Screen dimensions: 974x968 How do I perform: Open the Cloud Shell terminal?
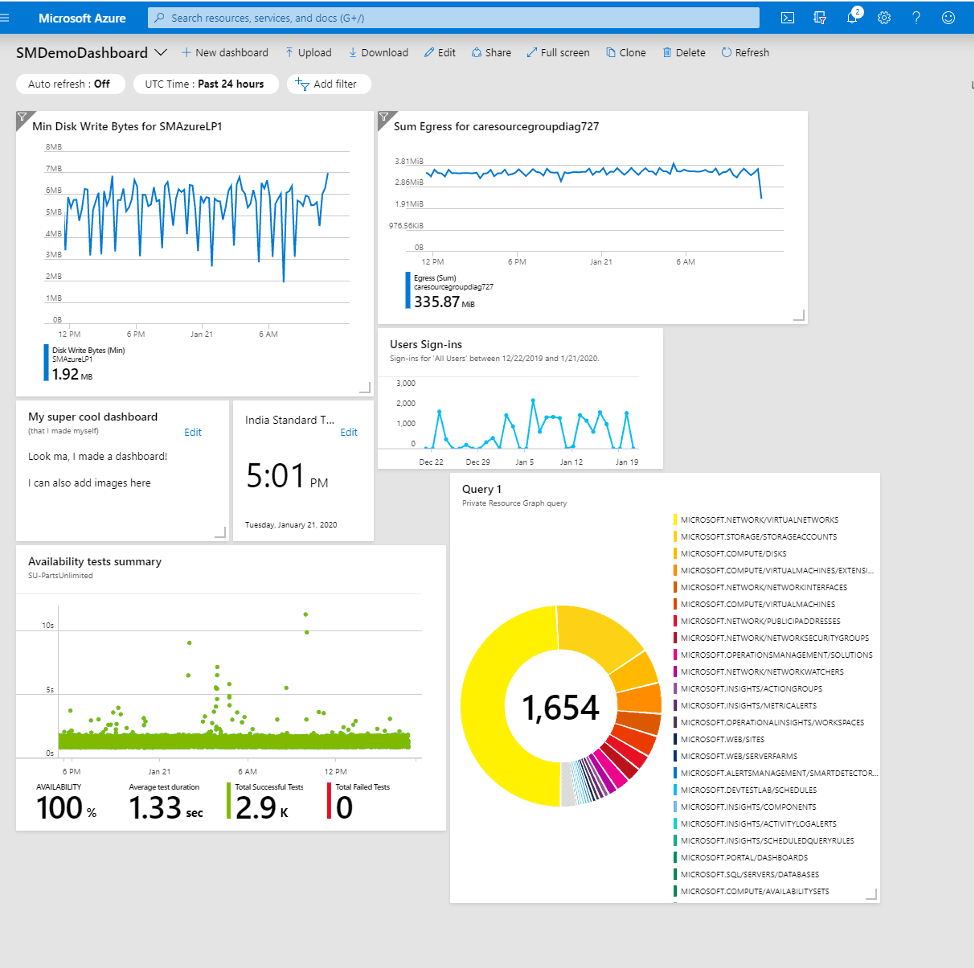787,17
